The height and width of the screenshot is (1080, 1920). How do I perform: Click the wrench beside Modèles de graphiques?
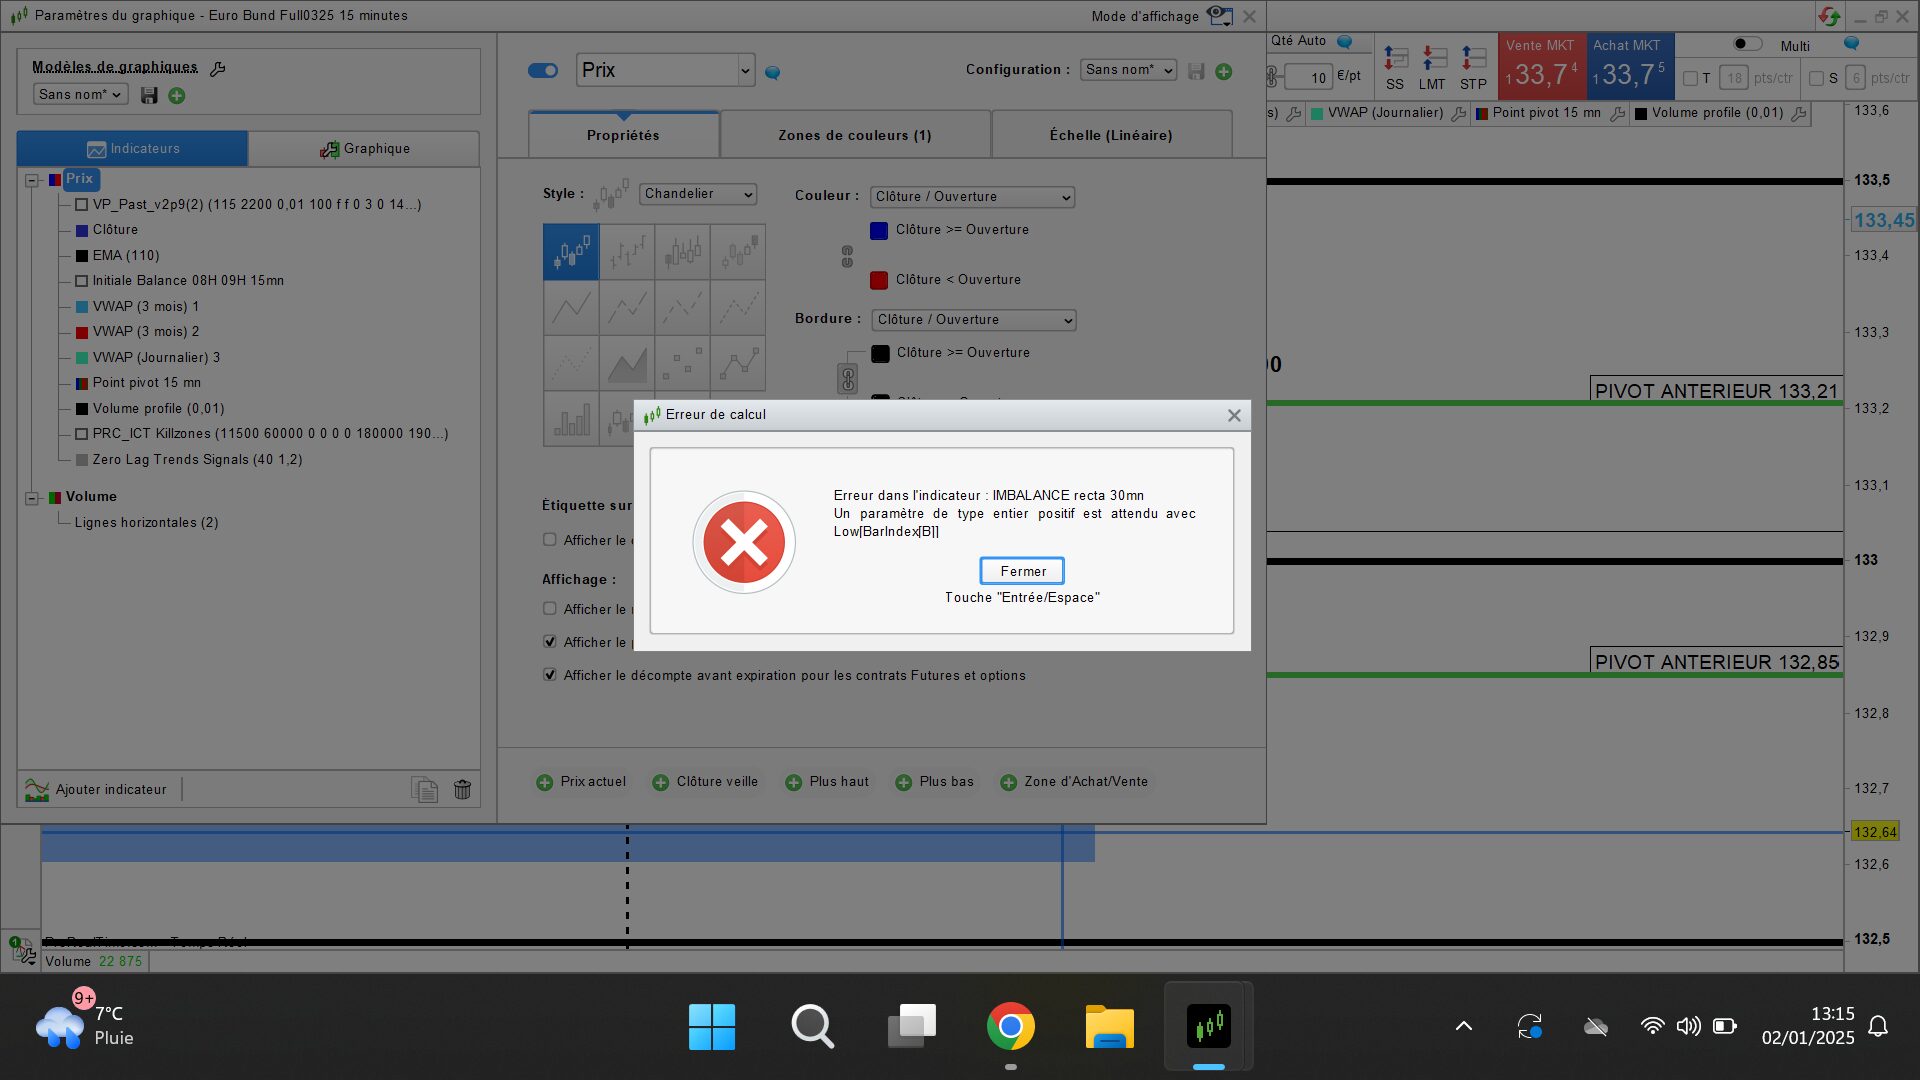[x=218, y=68]
